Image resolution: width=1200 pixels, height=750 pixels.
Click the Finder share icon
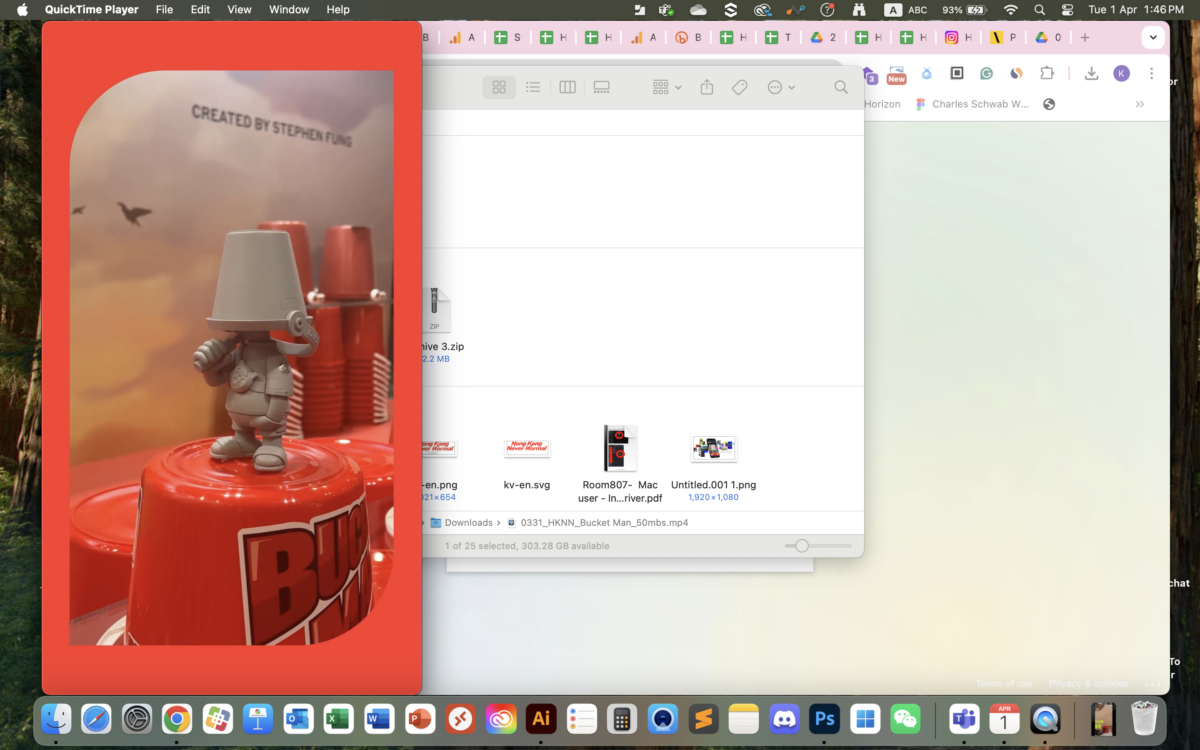(707, 87)
